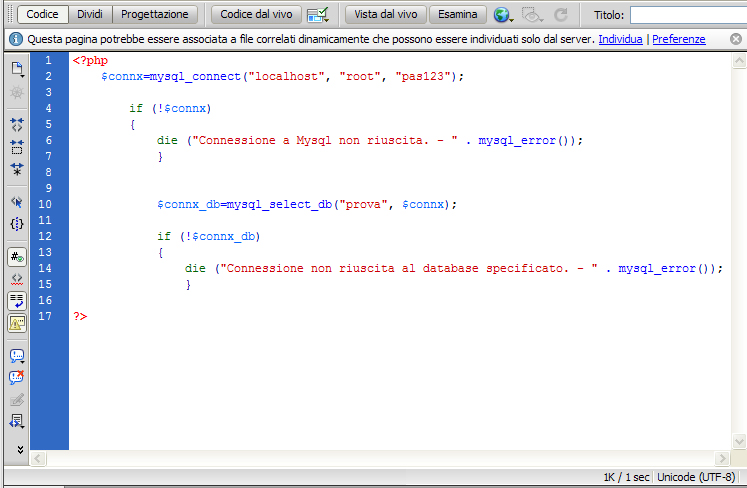The width and height of the screenshot is (747, 488).
Task: Toggle Esamina inspect mode
Action: pos(458,14)
